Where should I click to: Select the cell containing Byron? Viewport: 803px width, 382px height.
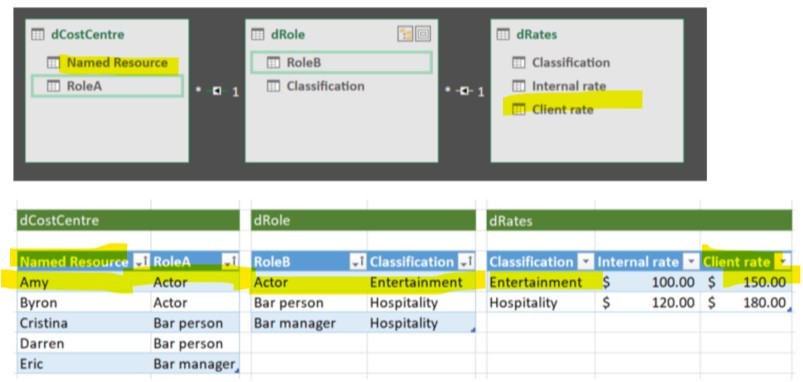(84, 303)
